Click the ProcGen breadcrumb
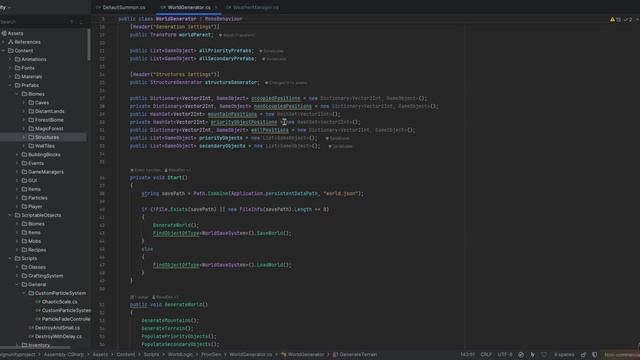The height and width of the screenshot is (360, 640). 211,355
